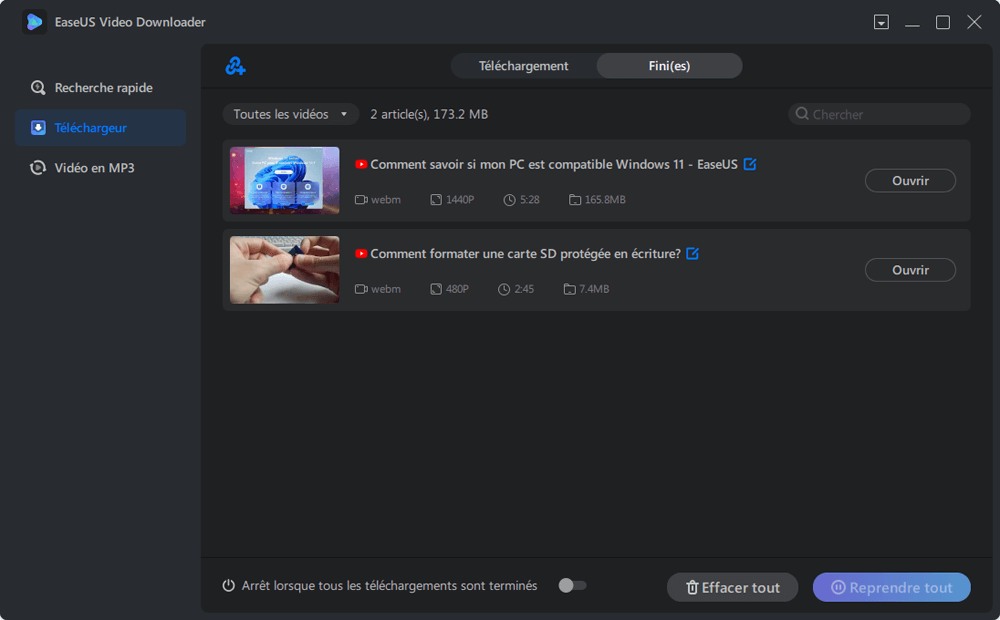The height and width of the screenshot is (620, 1000).
Task: Enable shutdown when all downloads are finished
Action: (x=571, y=587)
